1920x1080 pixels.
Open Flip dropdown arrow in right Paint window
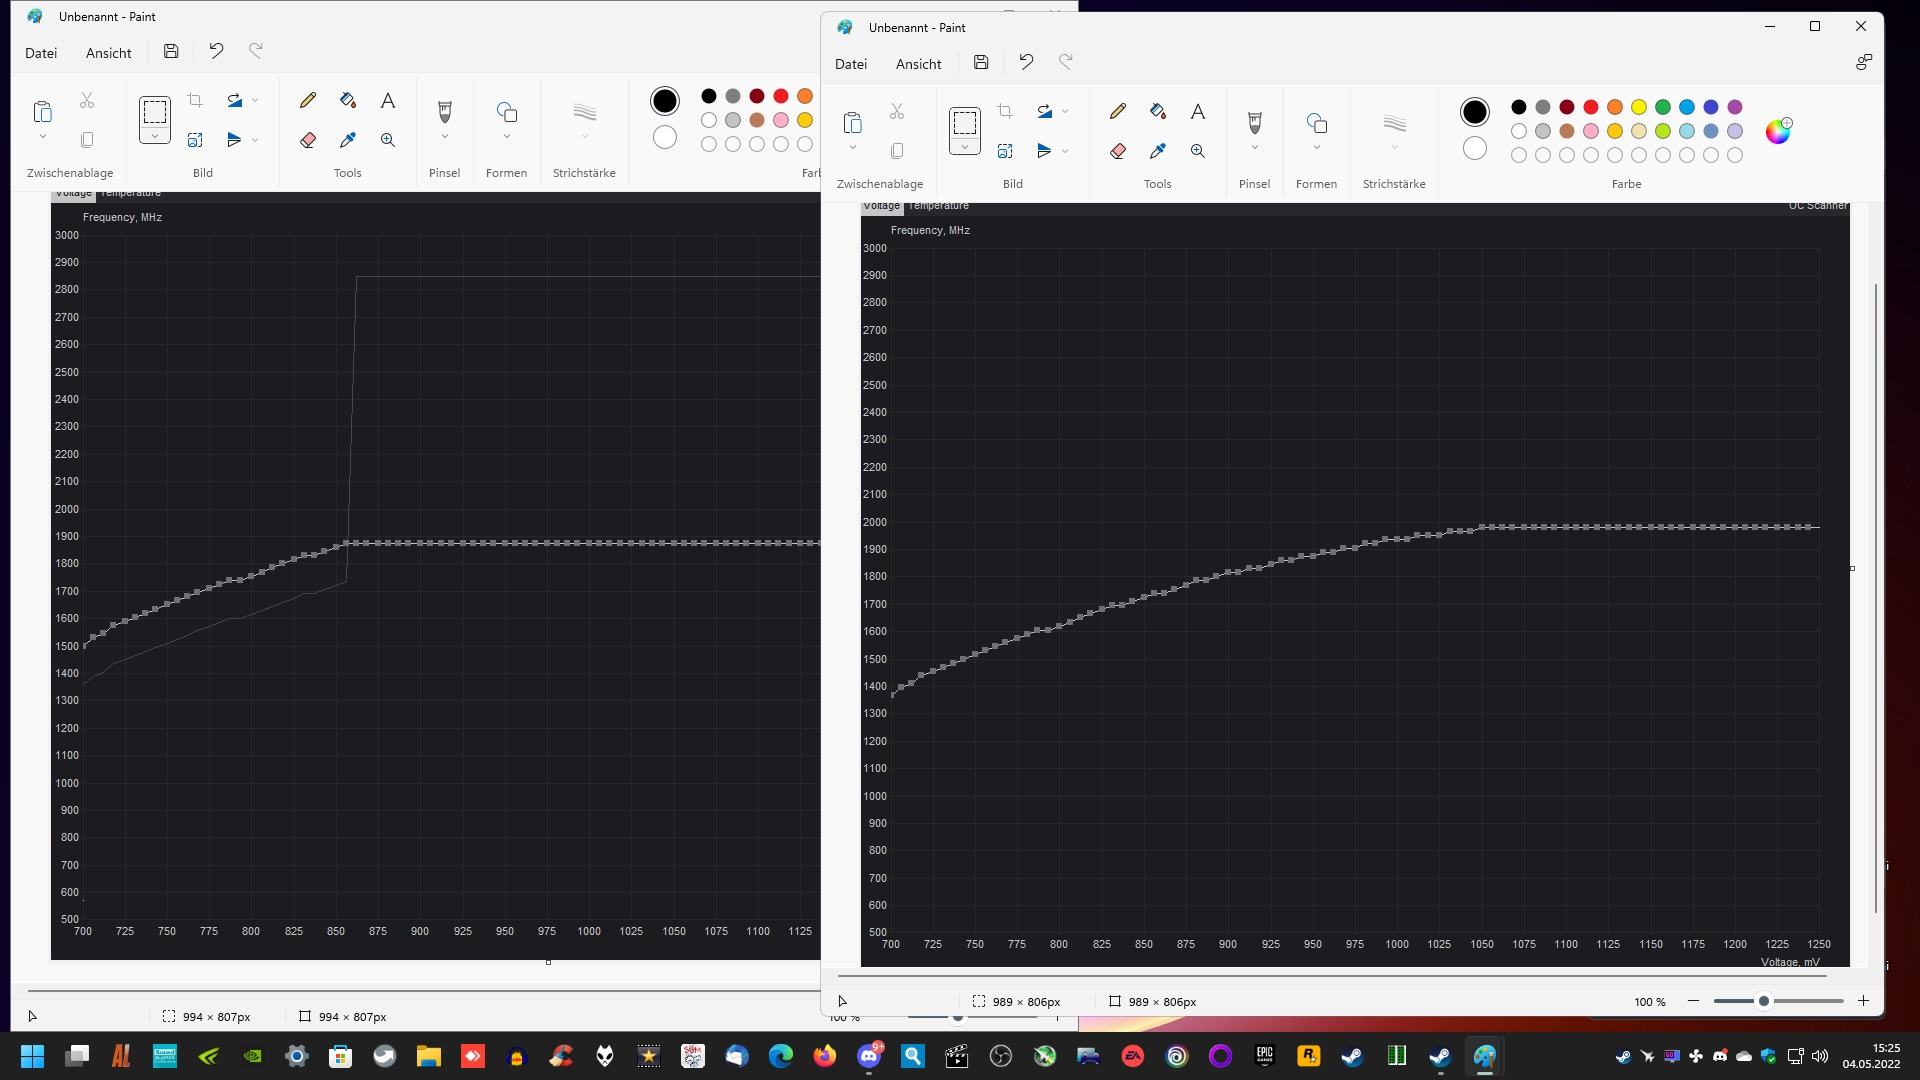point(1065,151)
